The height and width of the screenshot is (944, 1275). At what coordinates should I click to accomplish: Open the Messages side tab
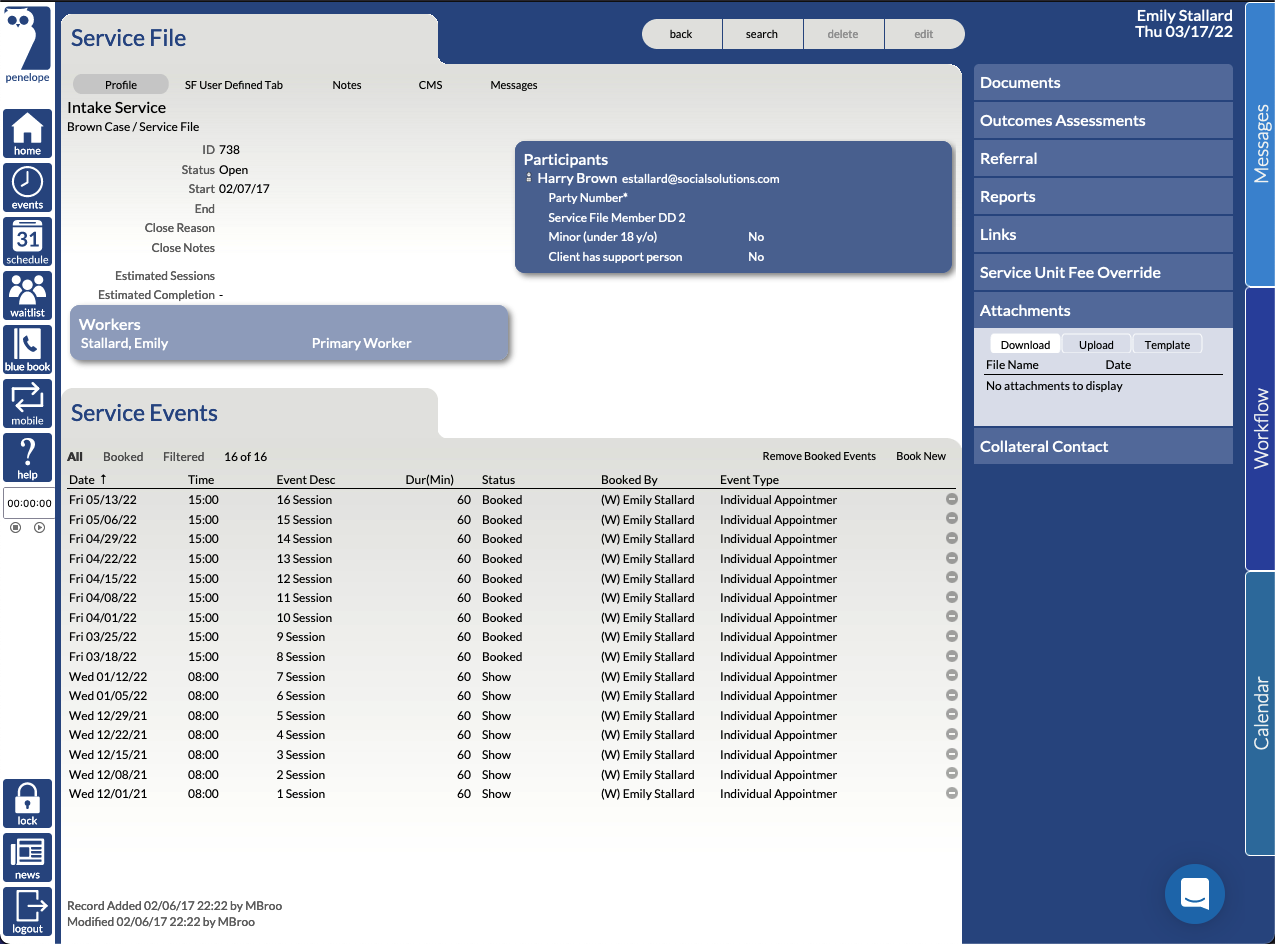[x=1260, y=144]
